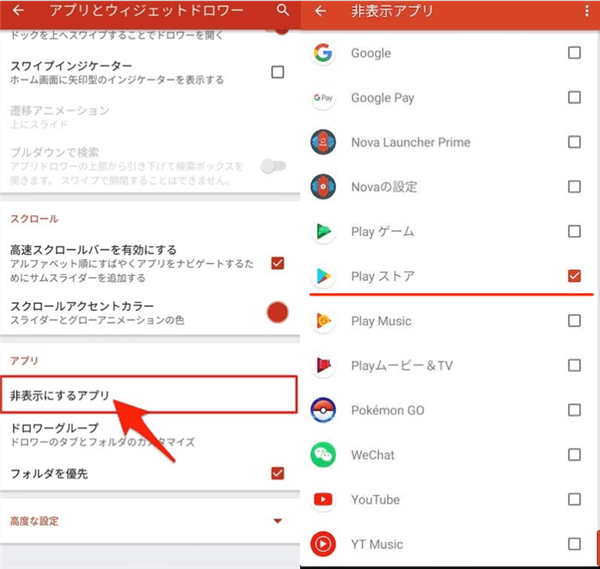The width and height of the screenshot is (600, 569).
Task: Tap the Play ストア icon
Action: pyautogui.click(x=323, y=276)
